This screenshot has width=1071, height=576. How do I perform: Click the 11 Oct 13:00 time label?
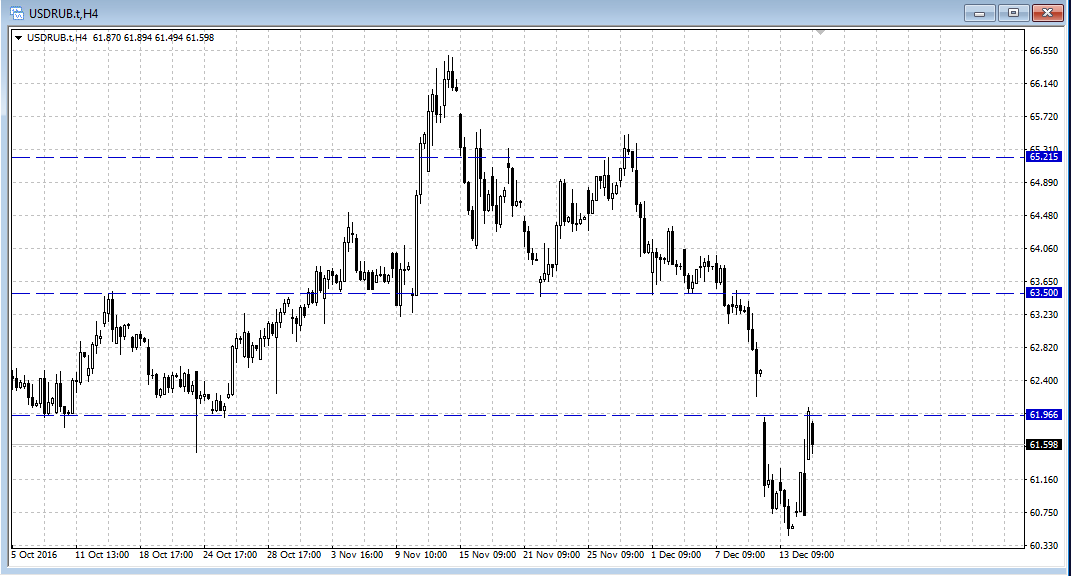[102, 555]
